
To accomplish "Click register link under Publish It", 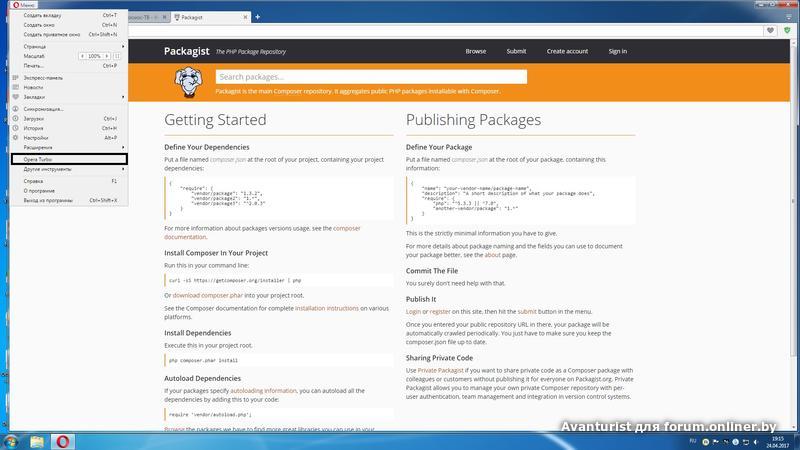I will click(x=440, y=312).
